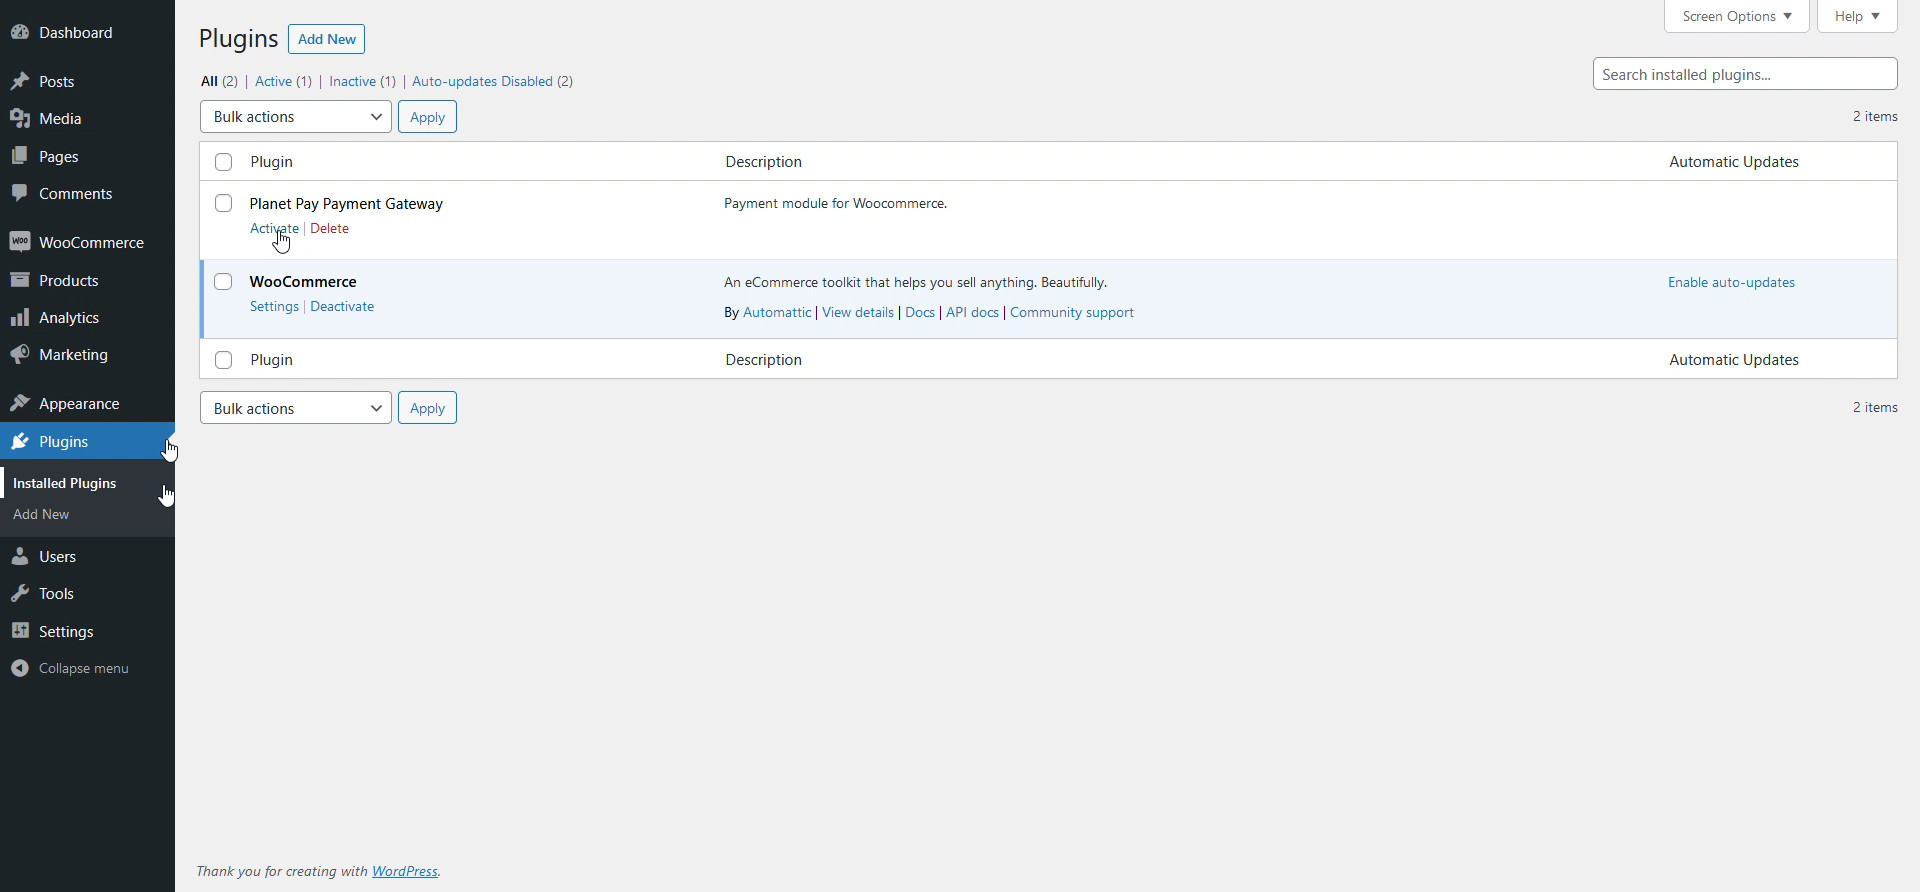
Task: Click the Appearance paintbrush icon
Action: click(20, 403)
